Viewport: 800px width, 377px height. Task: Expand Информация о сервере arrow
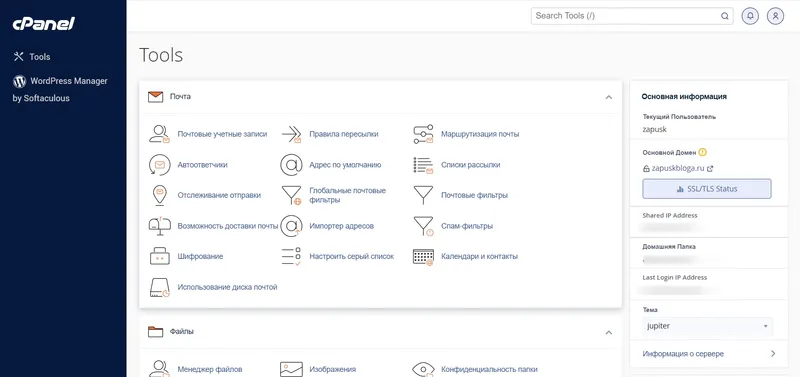click(x=772, y=354)
